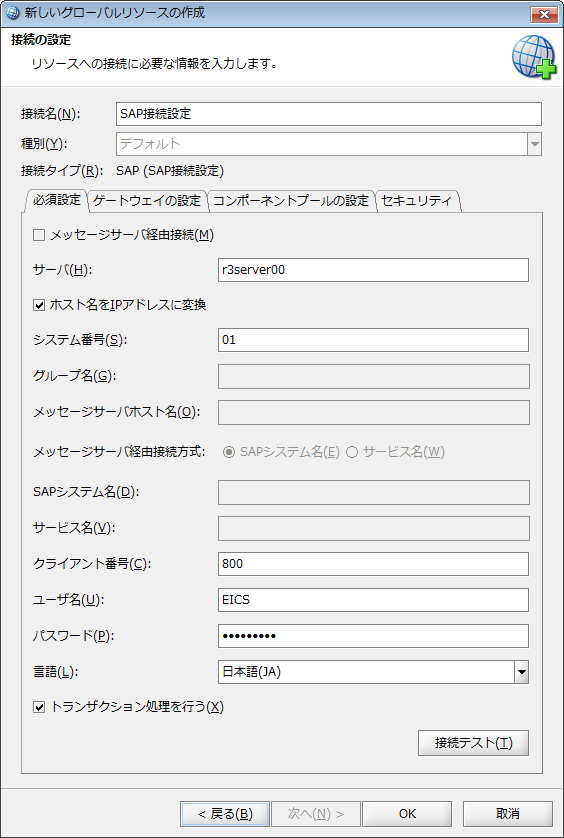The height and width of the screenshot is (838, 564).
Task: Focus the システム番号 field showing 01
Action: pyautogui.click(x=373, y=340)
